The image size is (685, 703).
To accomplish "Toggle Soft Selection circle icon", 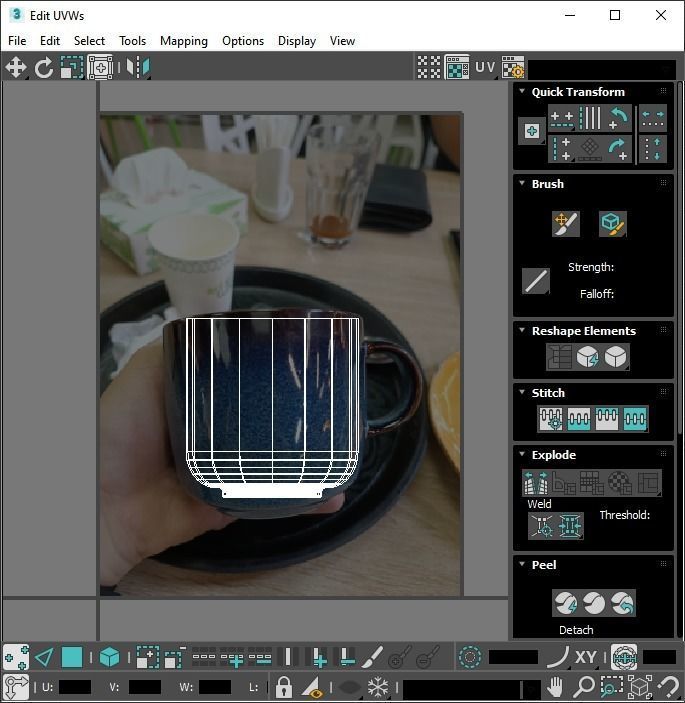I will click(x=470, y=657).
